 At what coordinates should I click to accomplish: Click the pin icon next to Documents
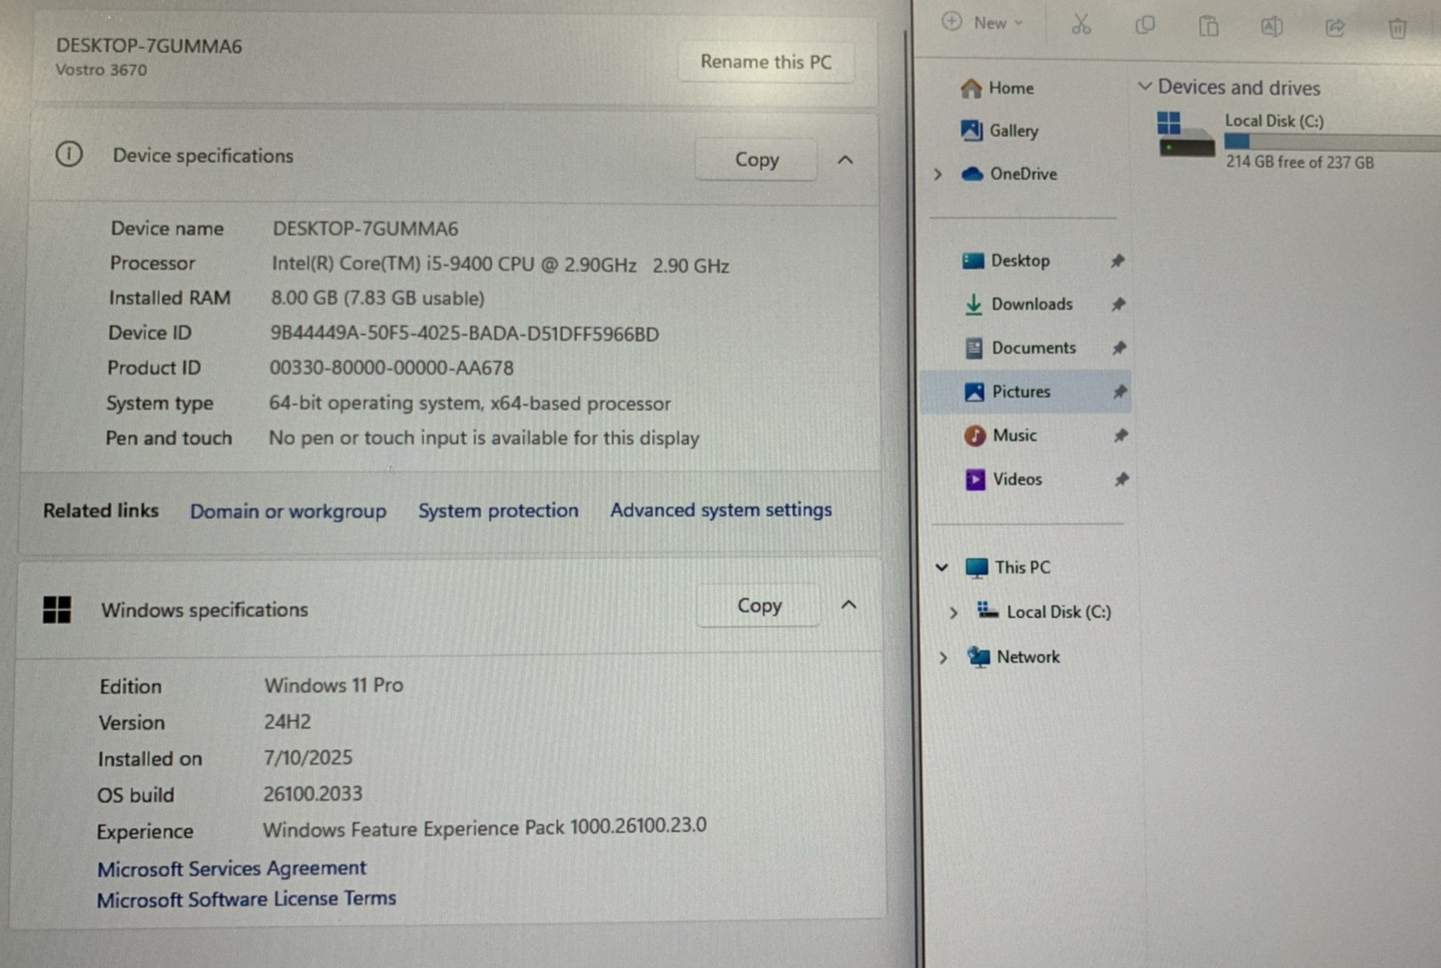click(1119, 348)
